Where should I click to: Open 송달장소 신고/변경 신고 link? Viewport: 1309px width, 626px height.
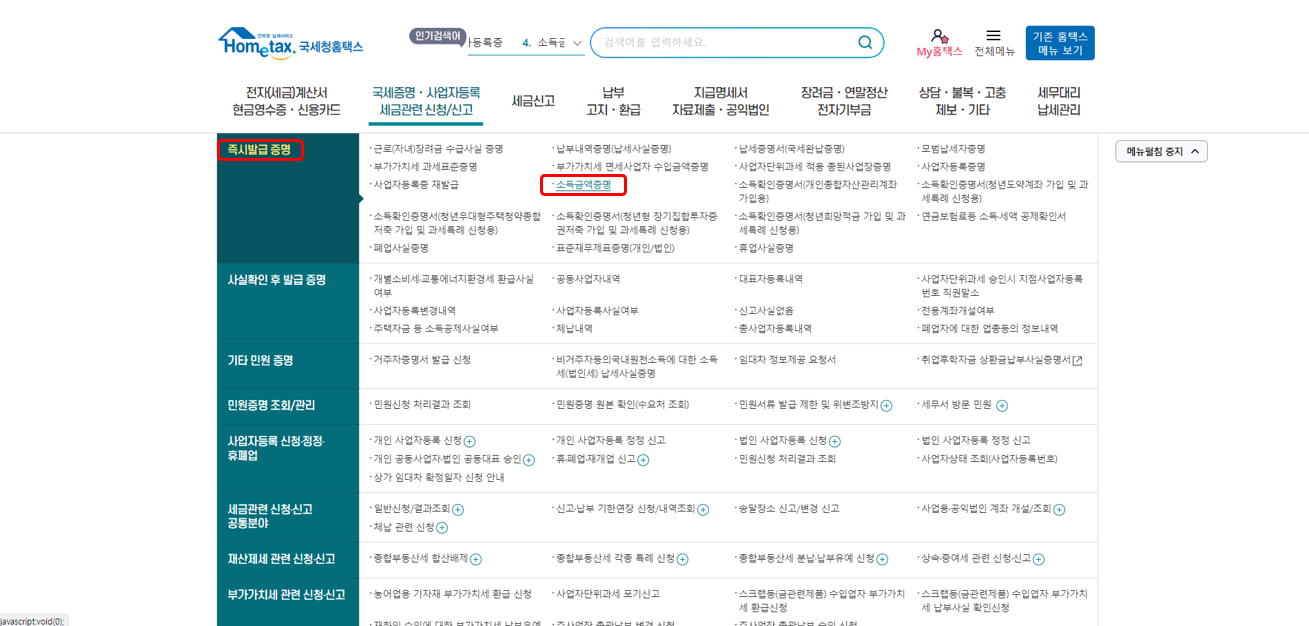point(790,509)
